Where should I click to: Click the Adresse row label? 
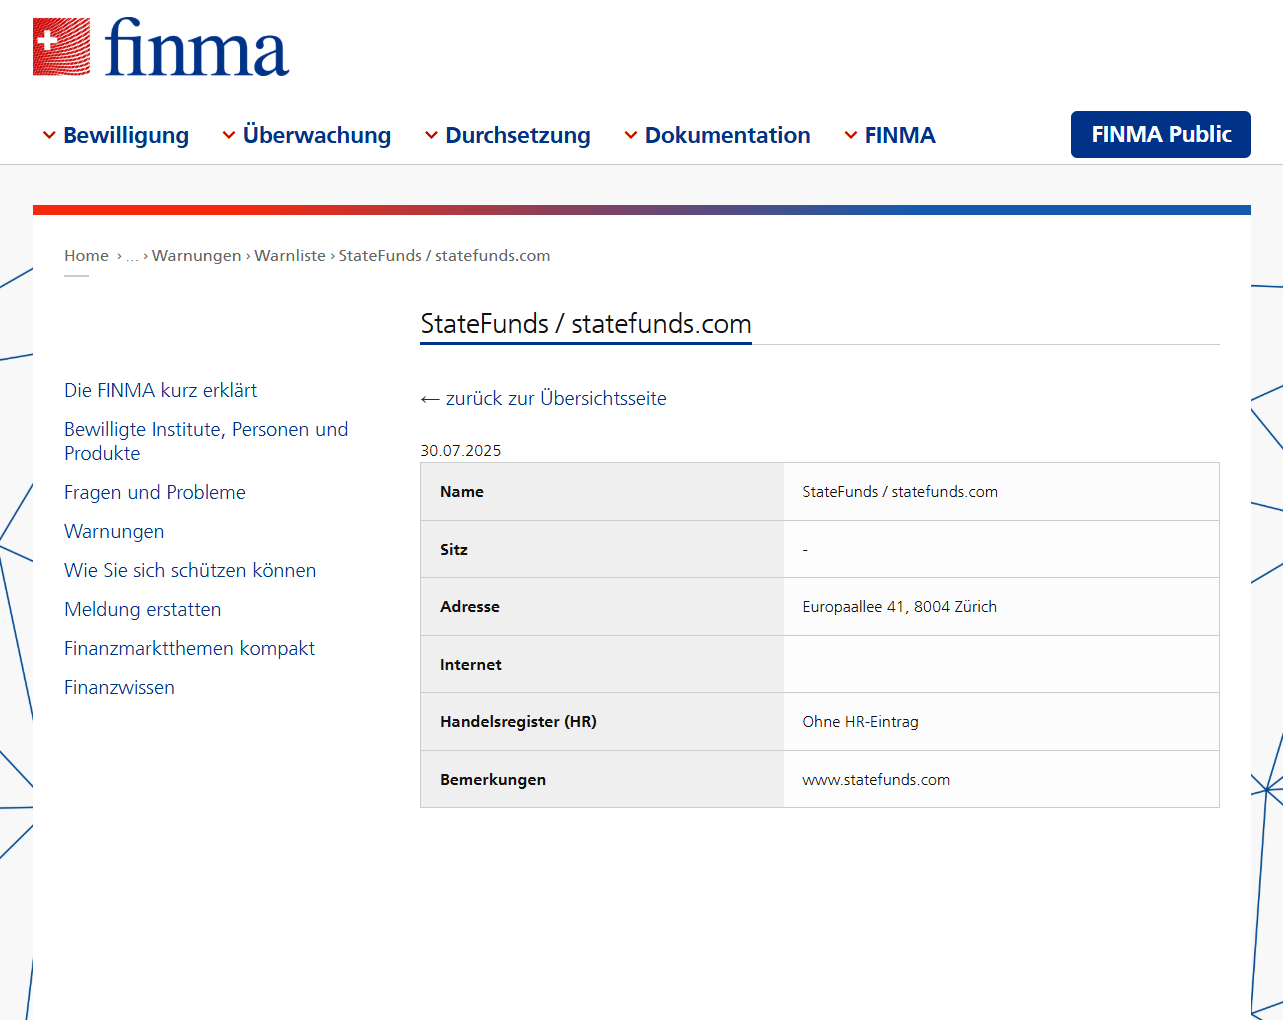470,607
